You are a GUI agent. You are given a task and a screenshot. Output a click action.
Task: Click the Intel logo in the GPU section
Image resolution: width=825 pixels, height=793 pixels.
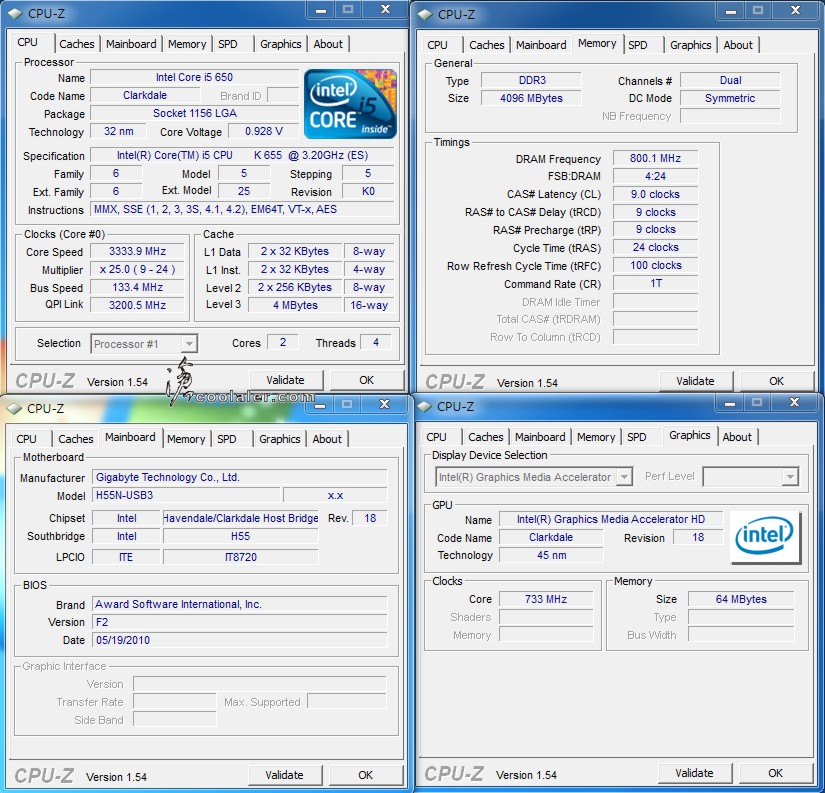coord(766,537)
